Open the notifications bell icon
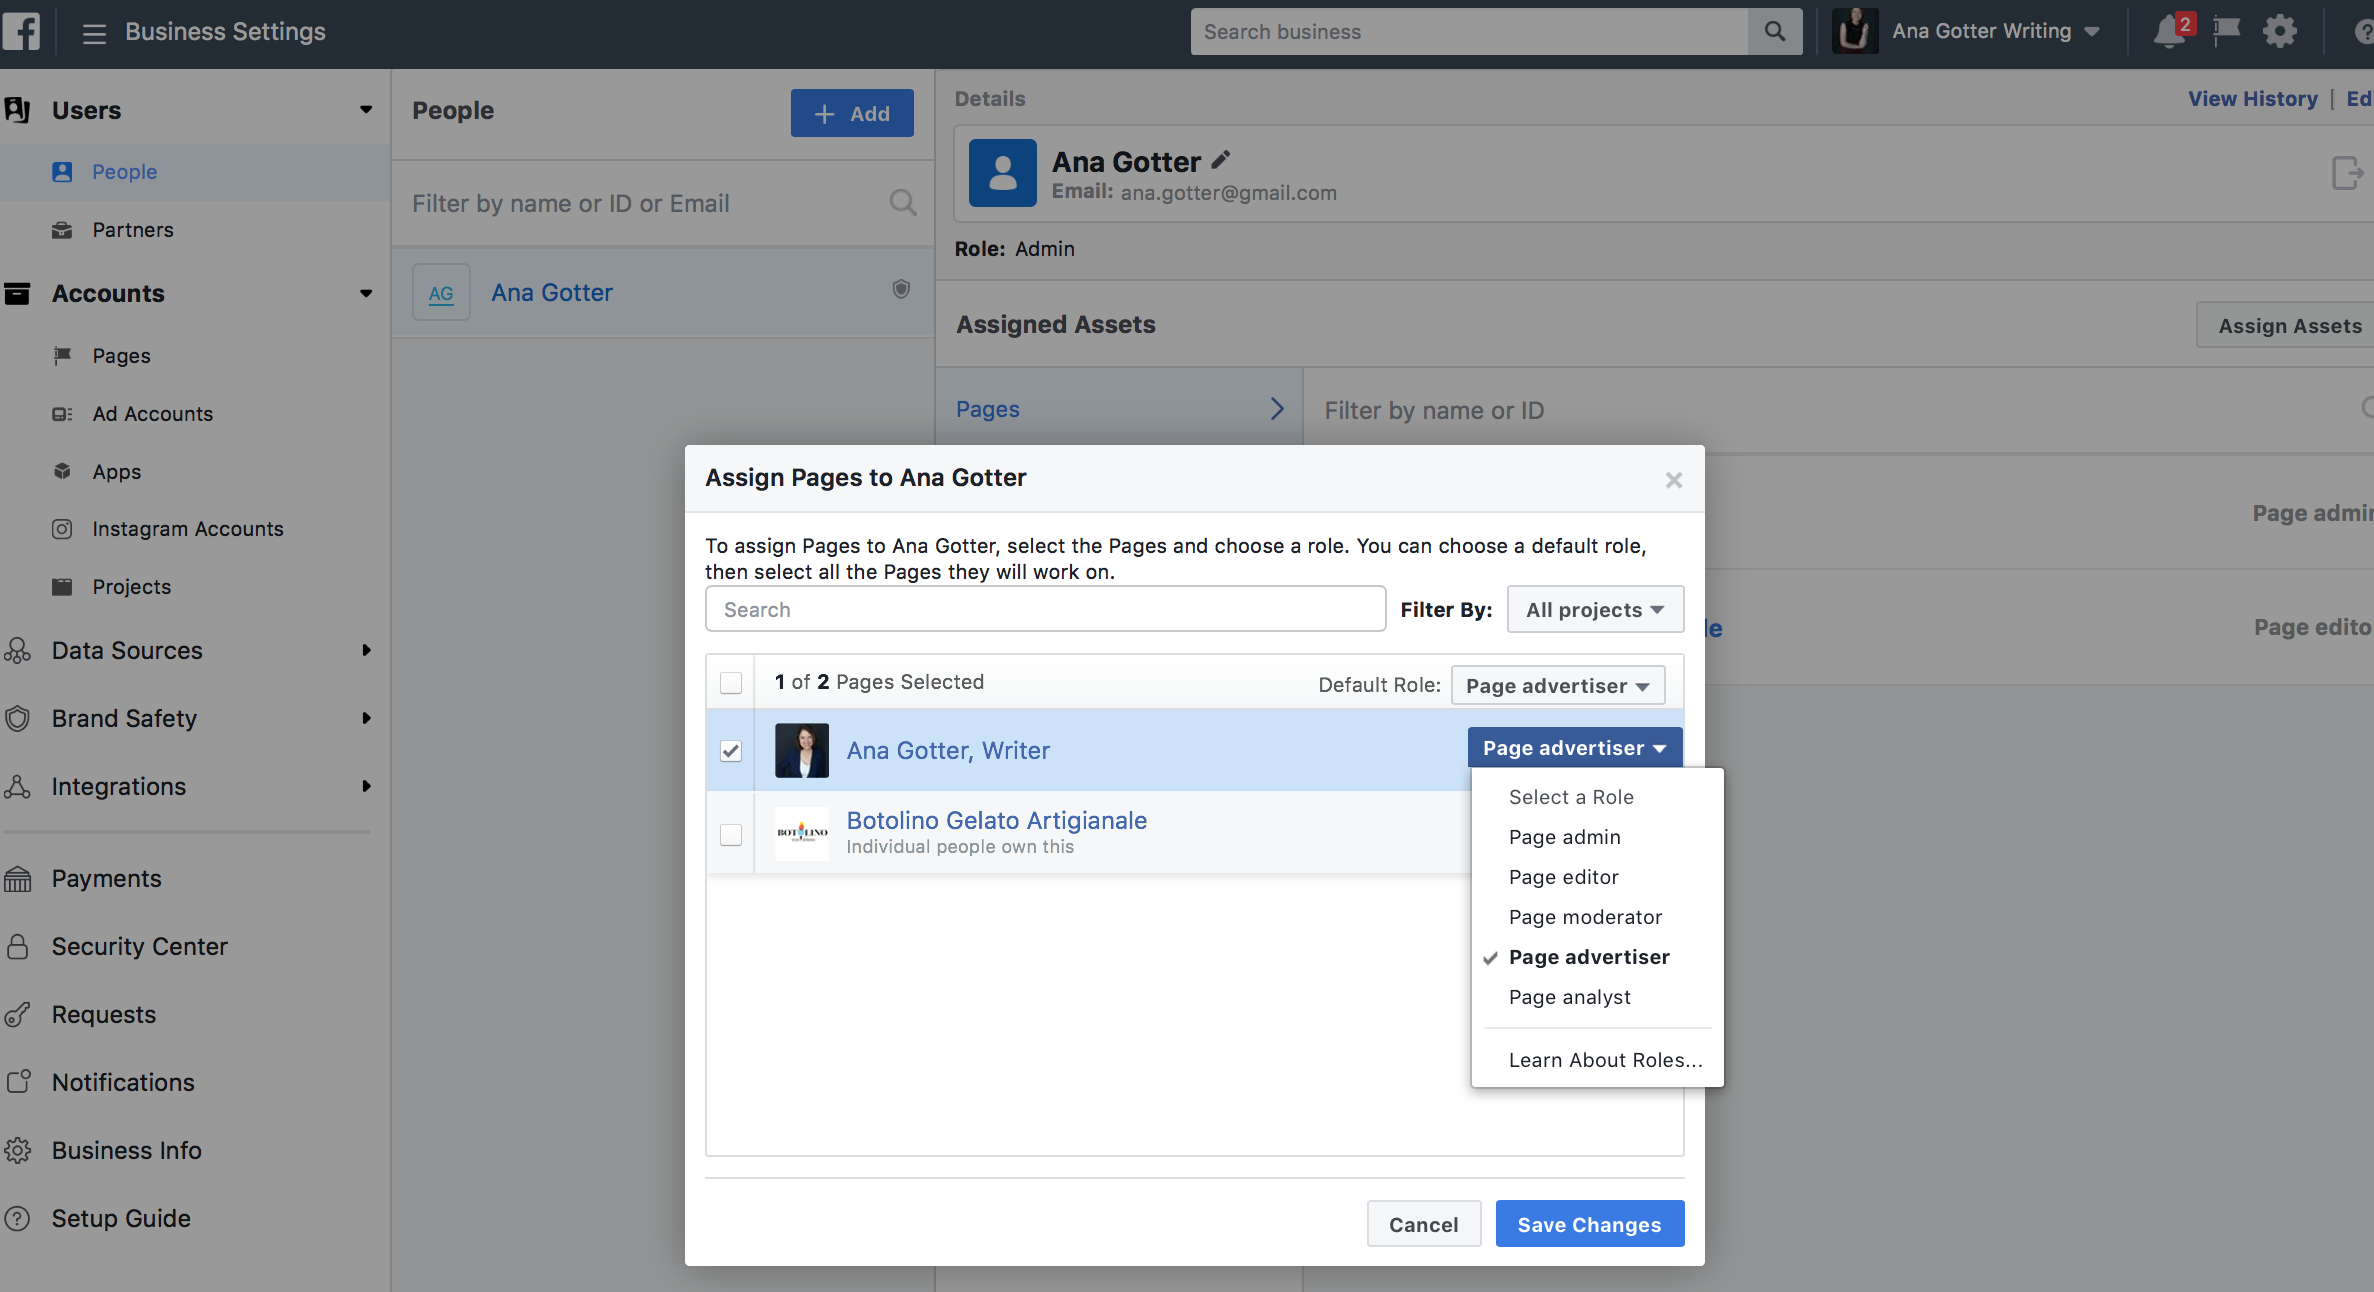2374x1292 pixels. [x=2170, y=32]
